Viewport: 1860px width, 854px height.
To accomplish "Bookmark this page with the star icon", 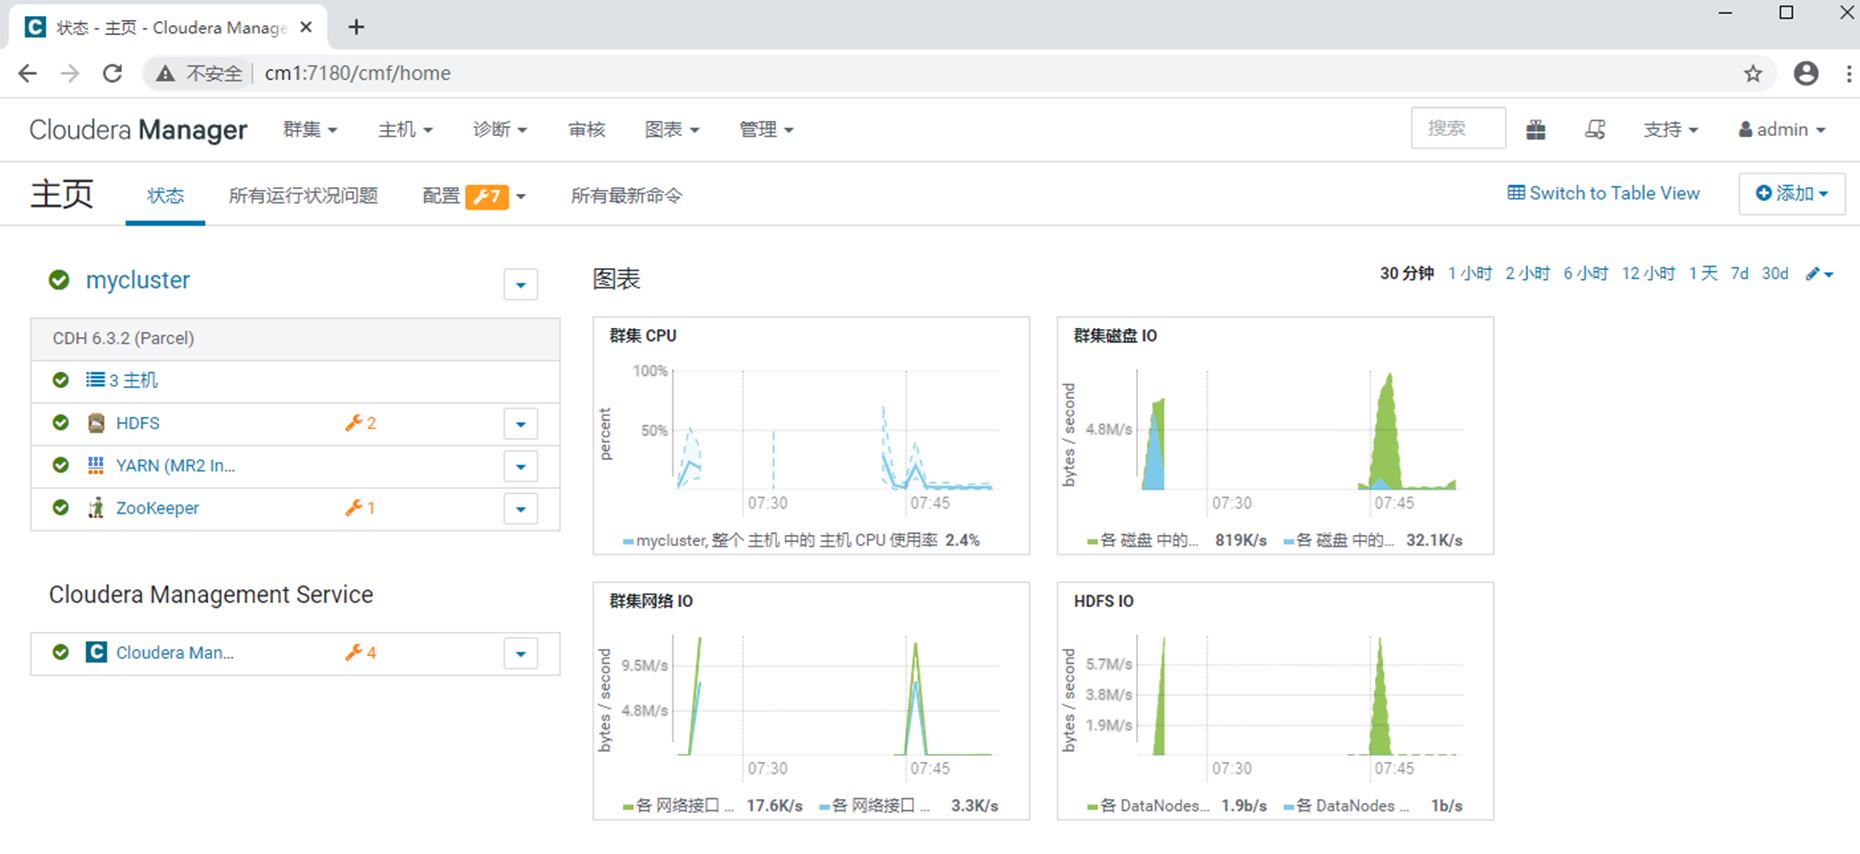I will [1753, 73].
